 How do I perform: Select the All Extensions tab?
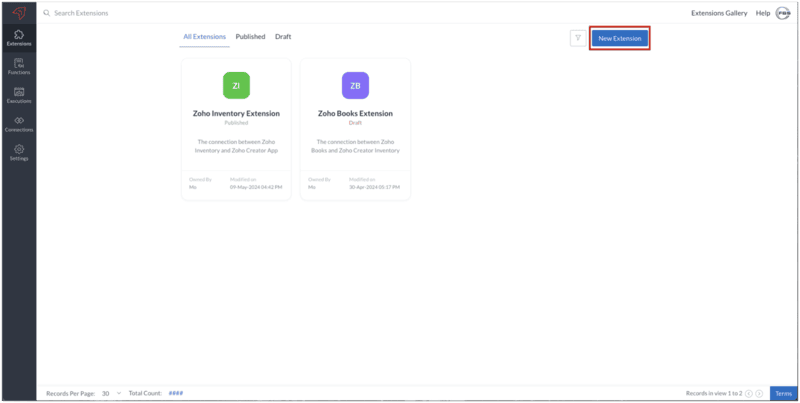coord(204,37)
